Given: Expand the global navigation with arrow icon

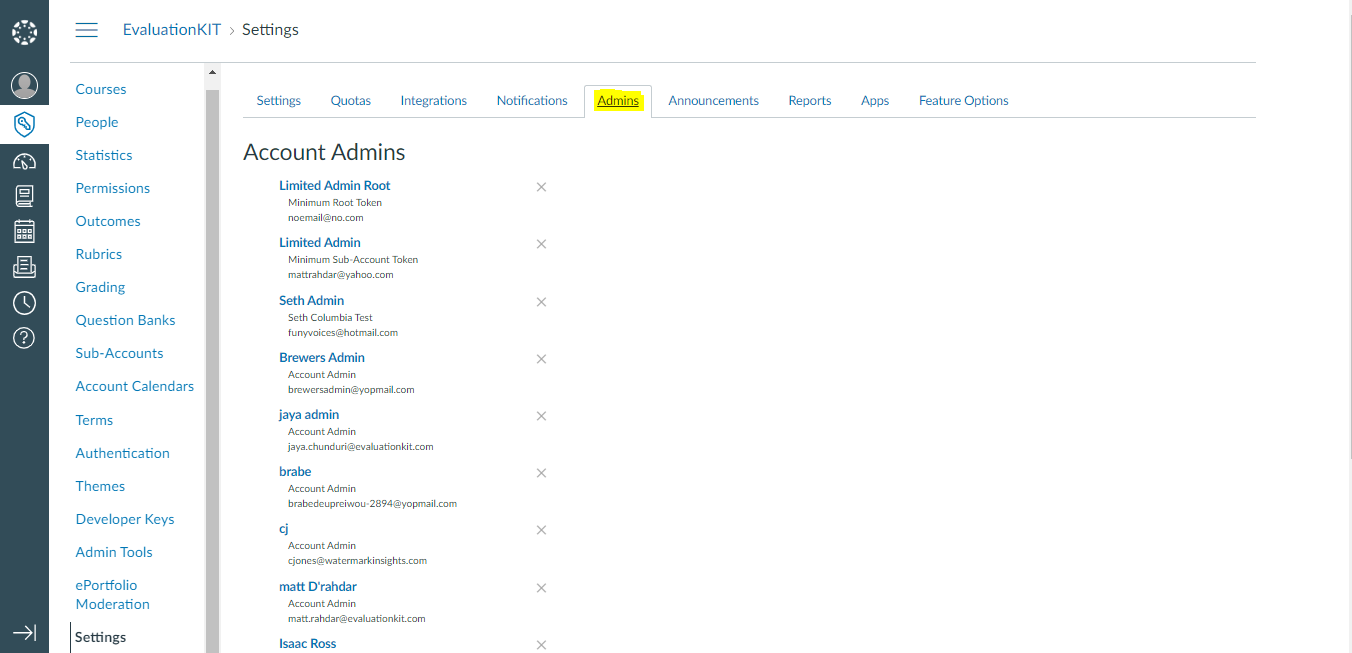Looking at the screenshot, I should click(24, 633).
